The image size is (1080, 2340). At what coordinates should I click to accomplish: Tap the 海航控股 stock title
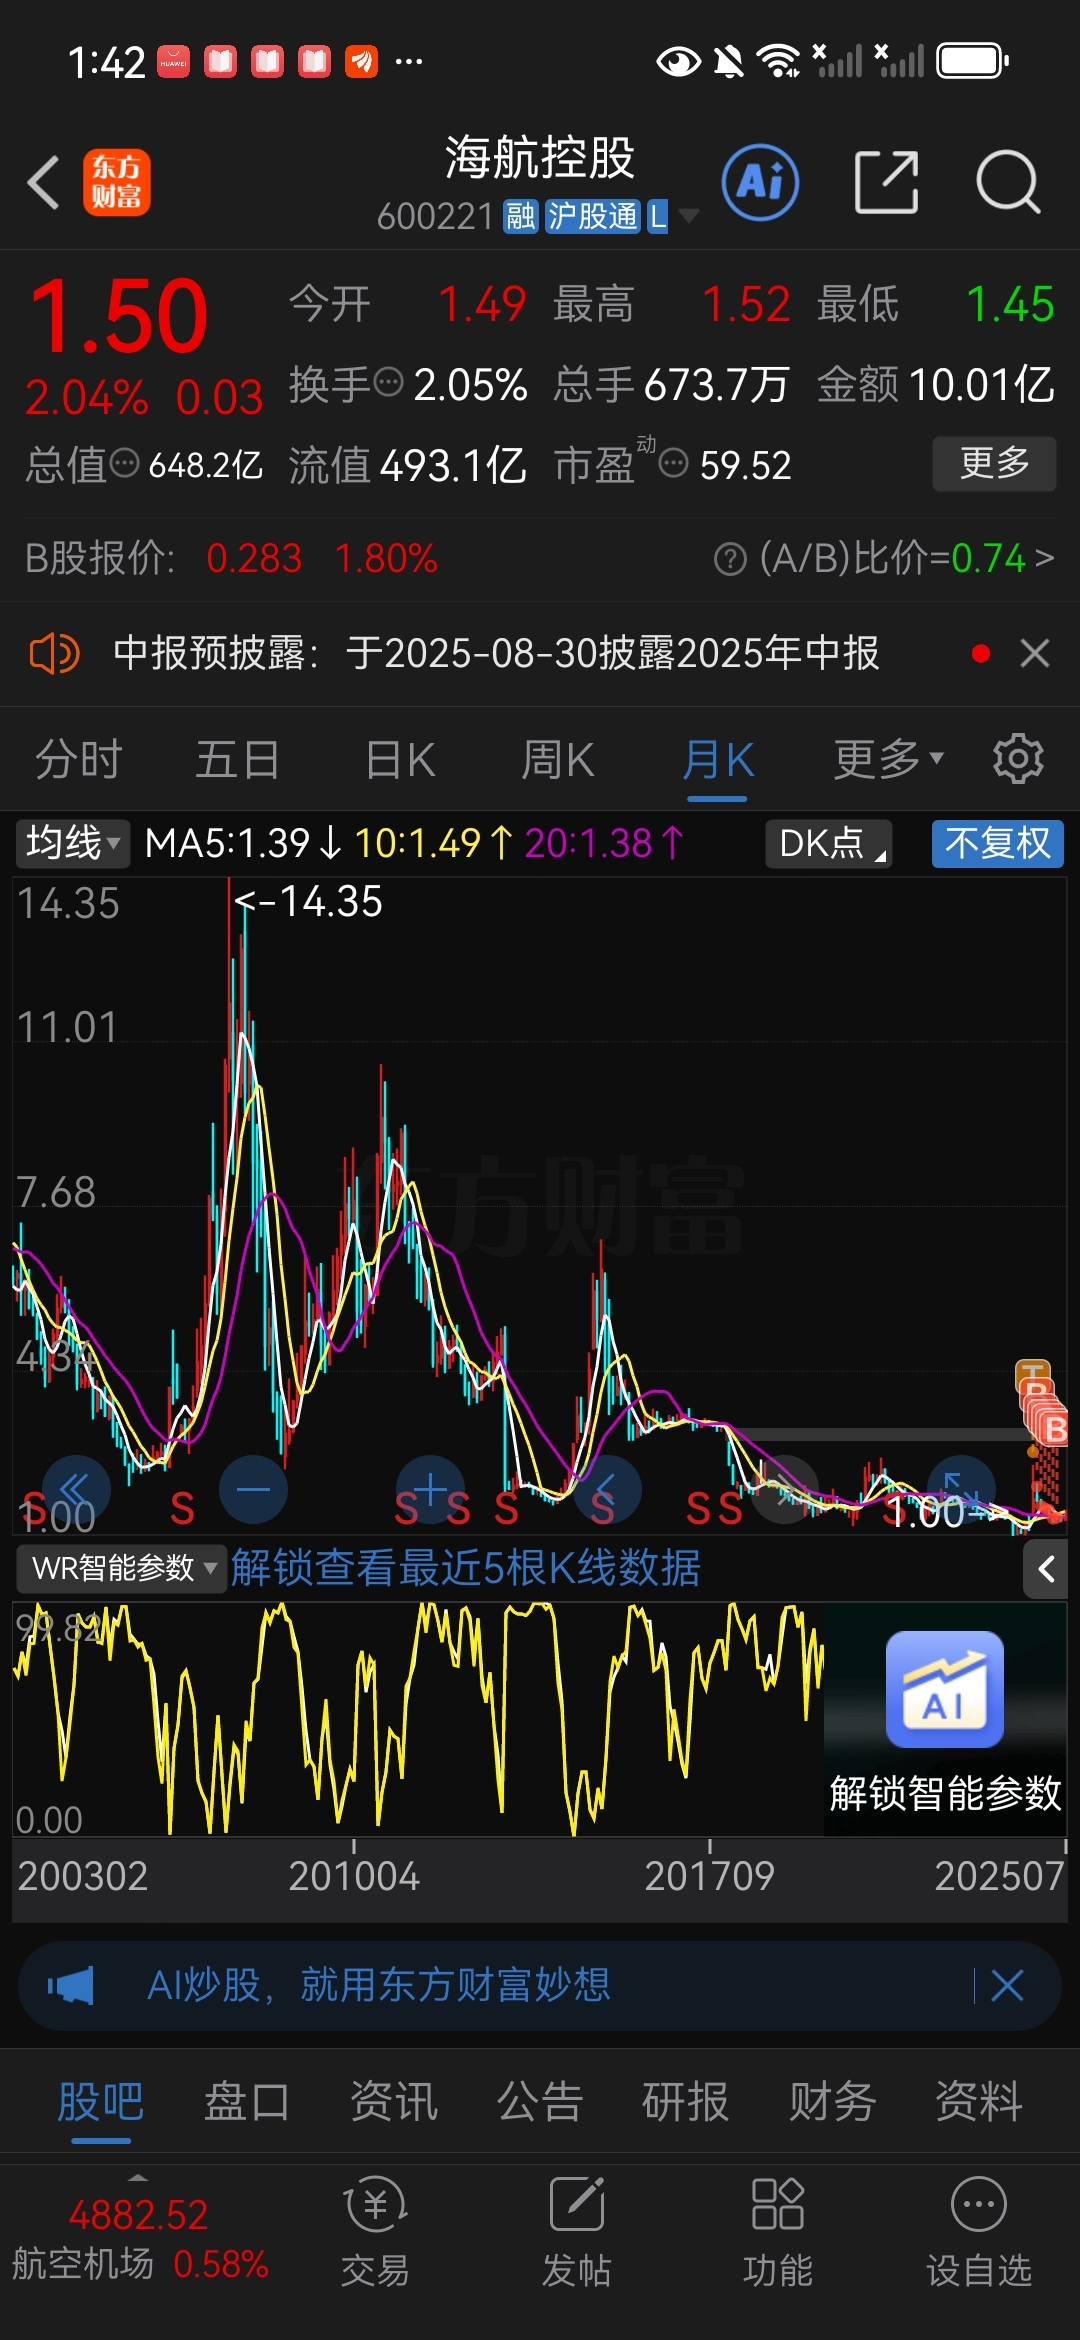pos(540,158)
